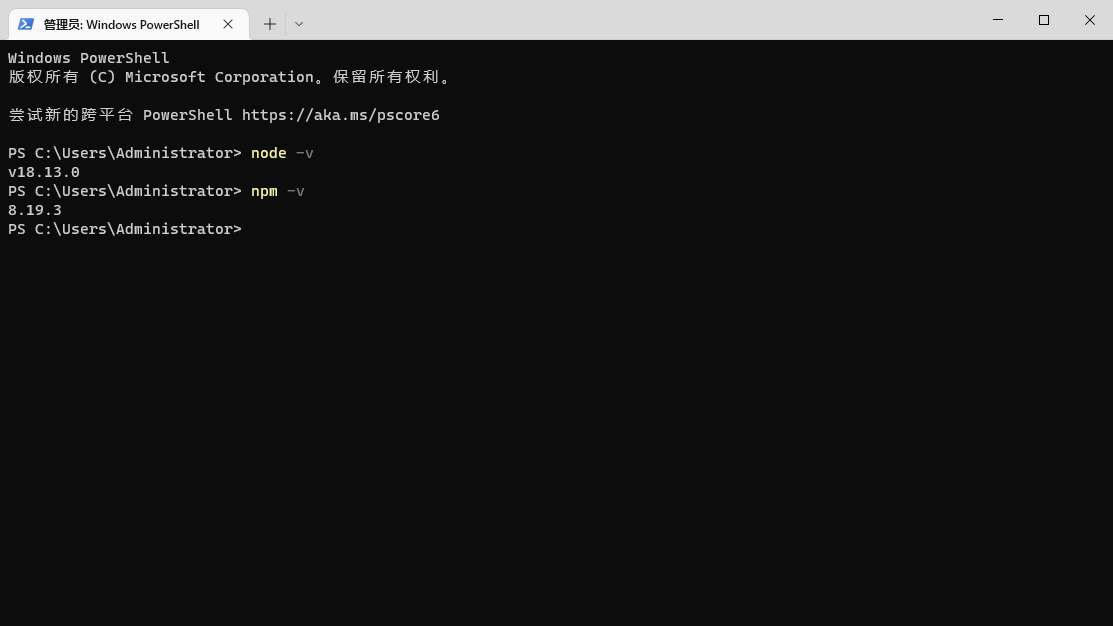The width and height of the screenshot is (1113, 626).
Task: Open the https://aka.ms/pscore6 link
Action: point(340,115)
